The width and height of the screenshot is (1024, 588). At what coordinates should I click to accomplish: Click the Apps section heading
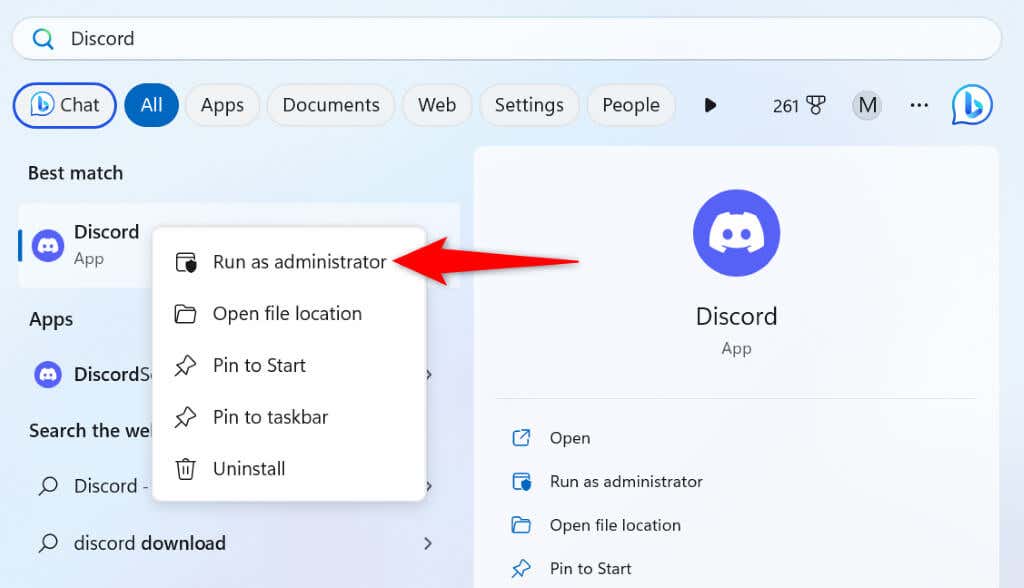click(51, 319)
